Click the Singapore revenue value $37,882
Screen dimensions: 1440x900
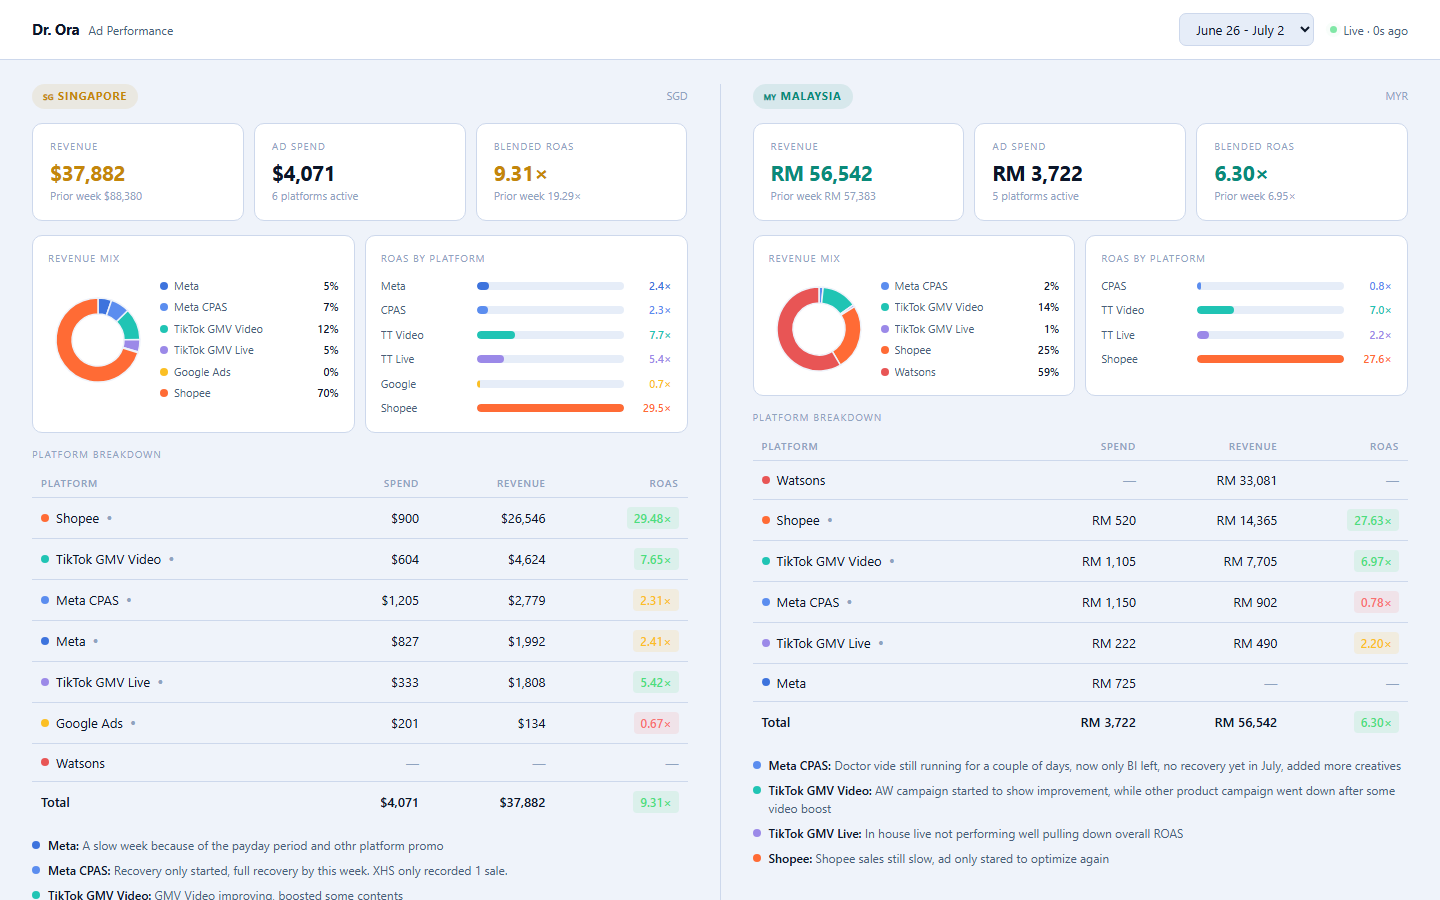87,174
